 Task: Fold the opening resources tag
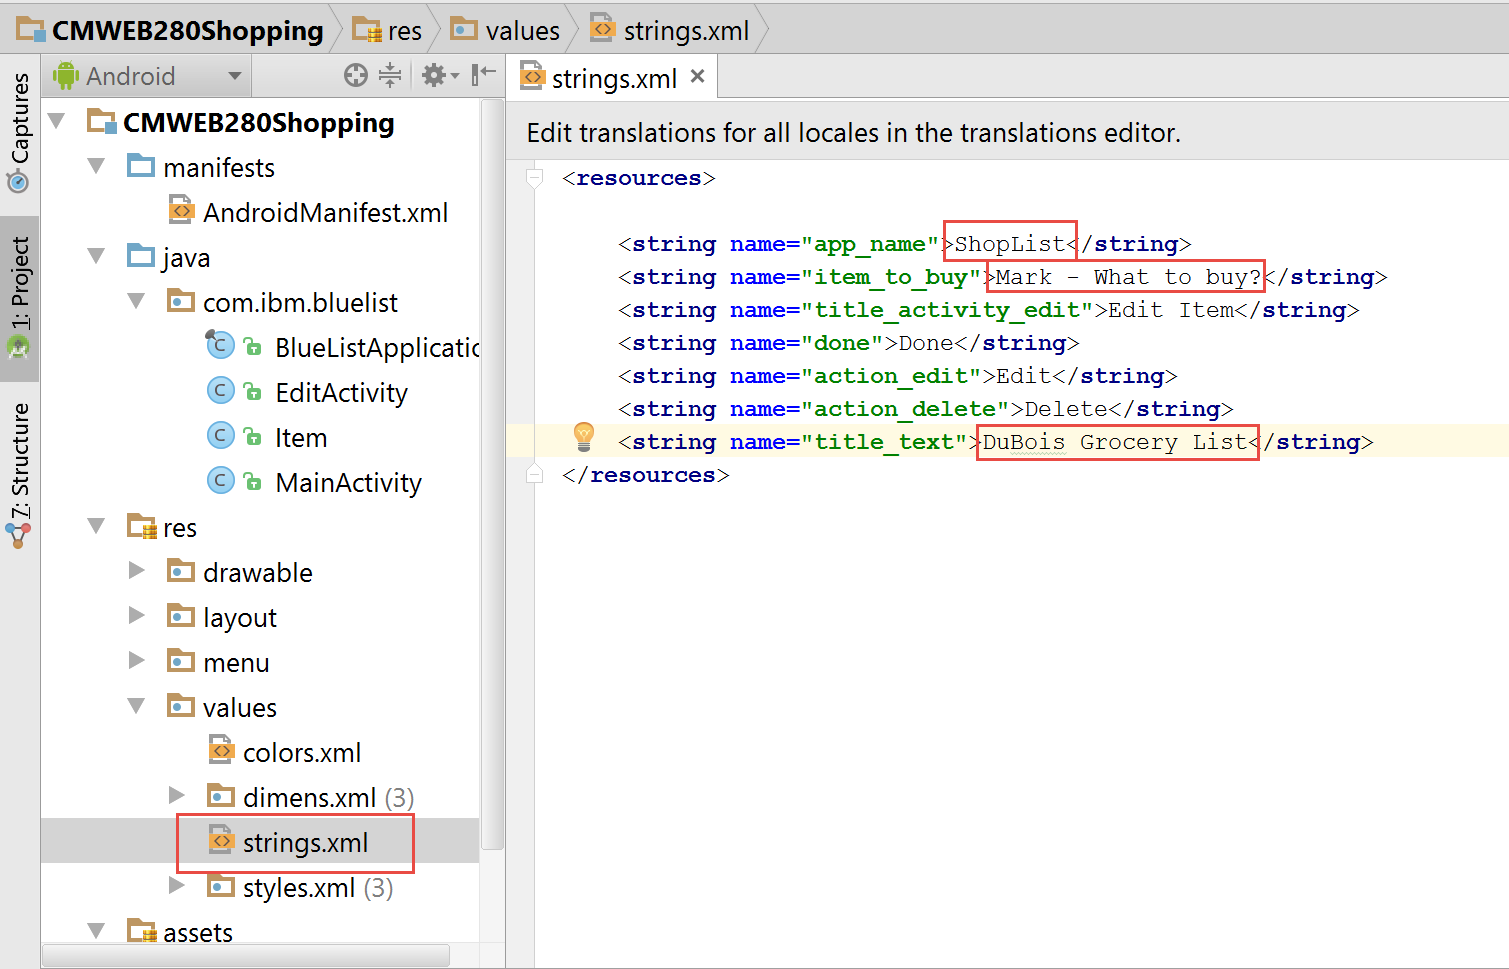pyautogui.click(x=535, y=178)
